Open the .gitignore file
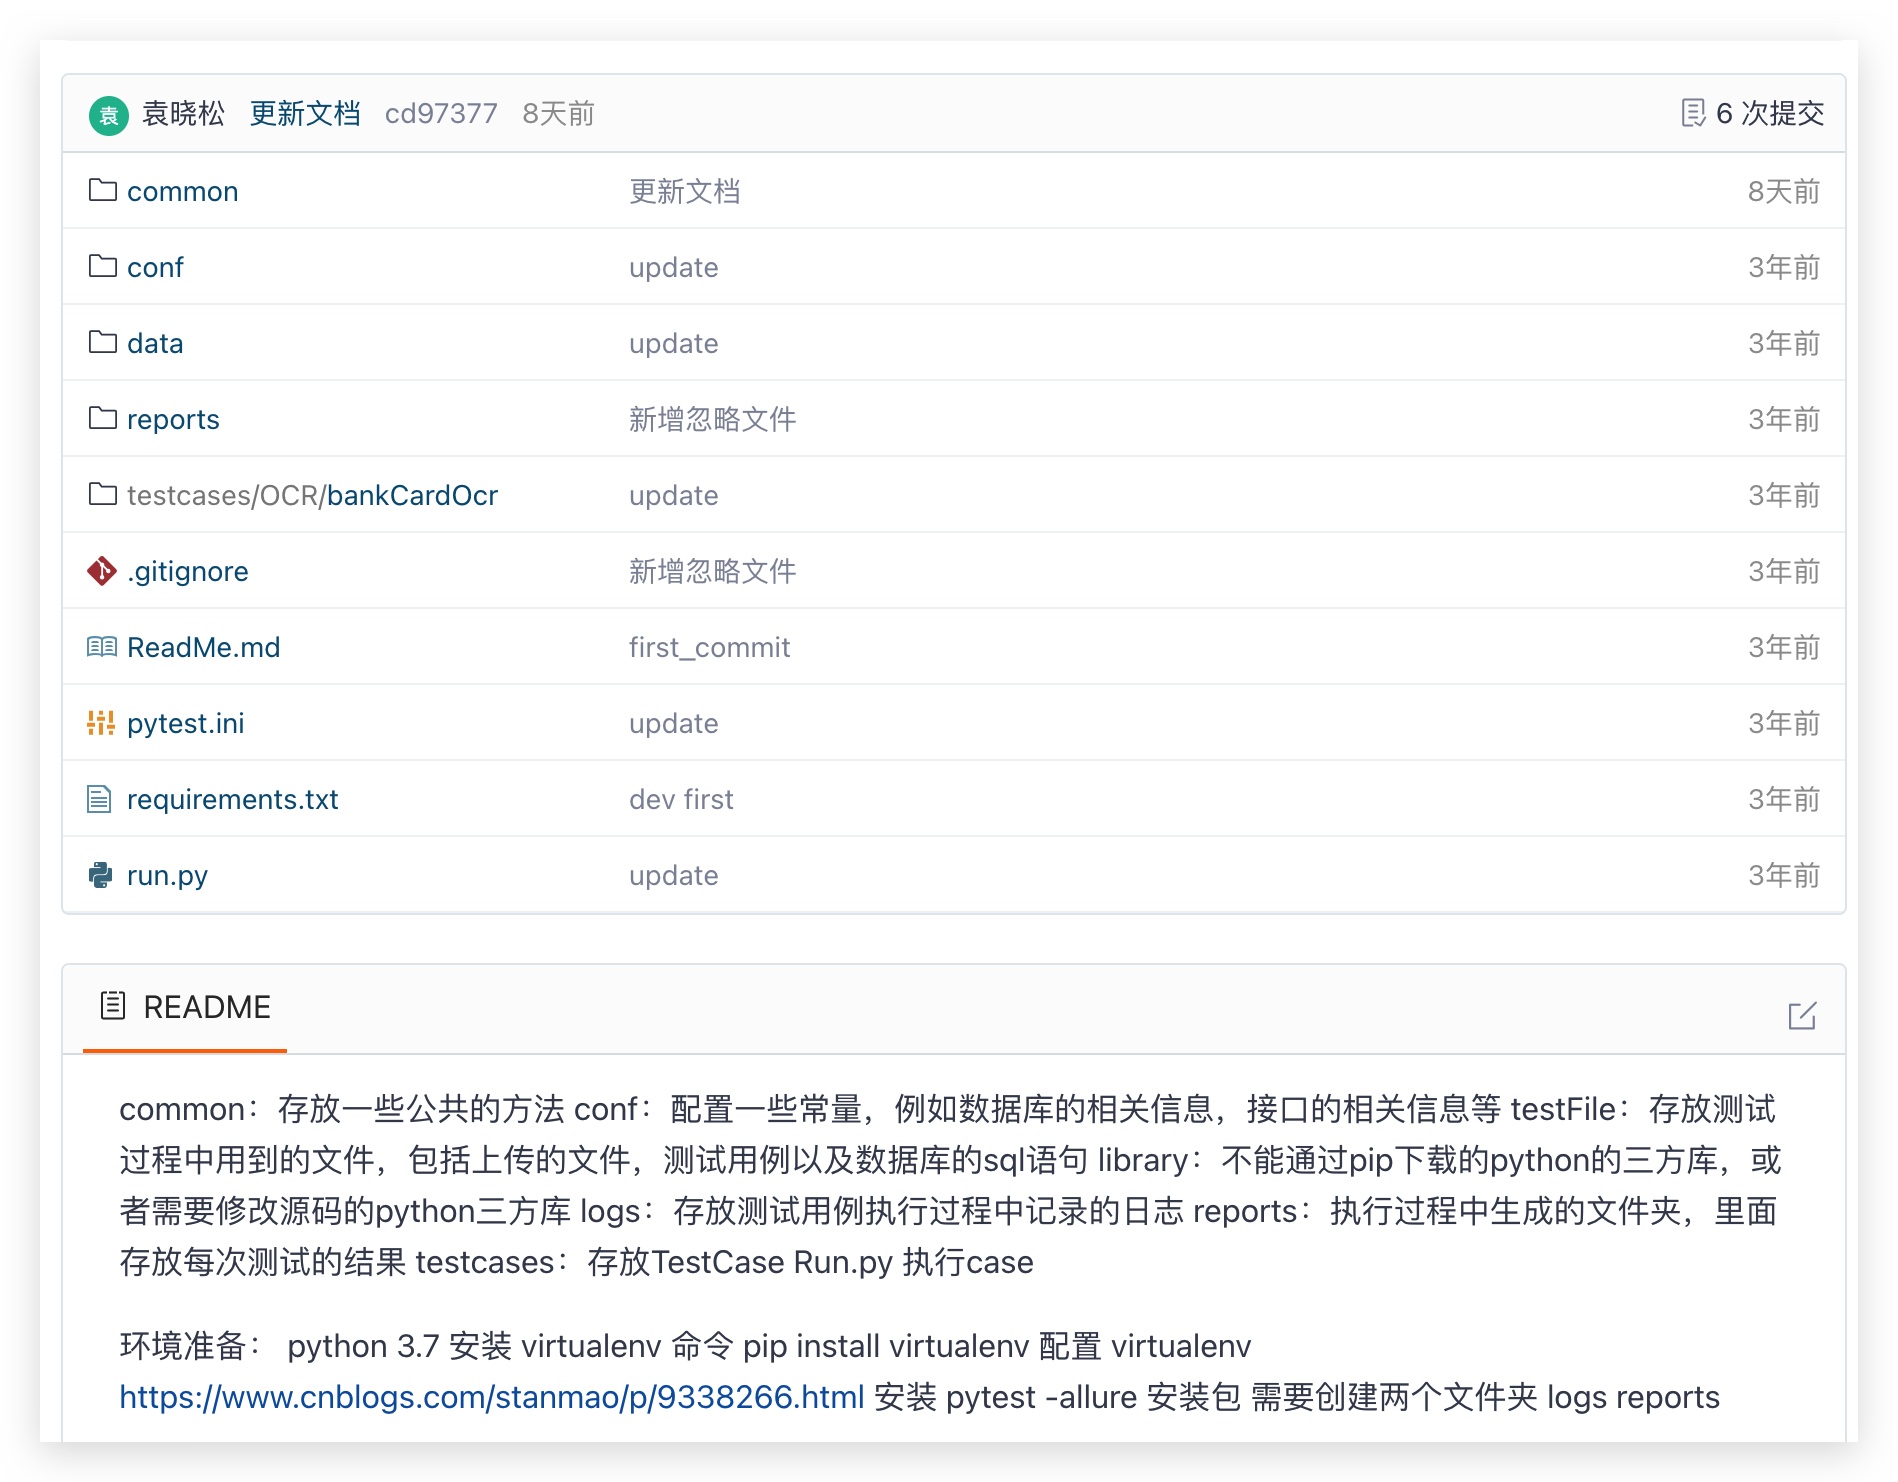 (x=188, y=571)
